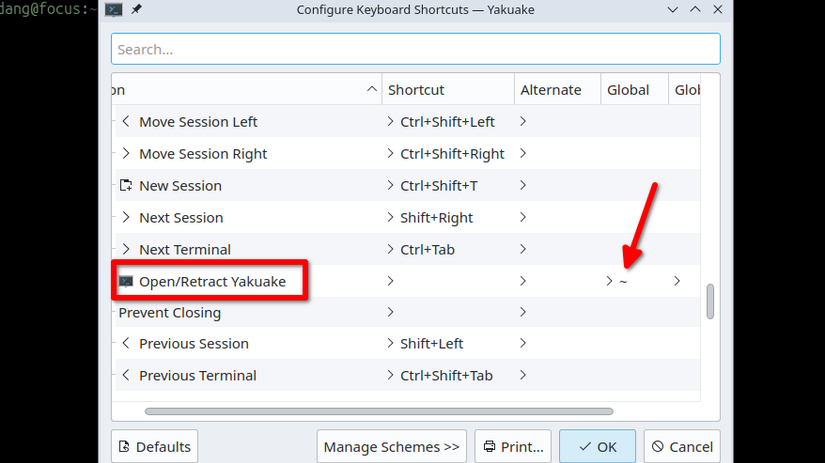Click the Previous Terminal arrow icon

point(126,376)
